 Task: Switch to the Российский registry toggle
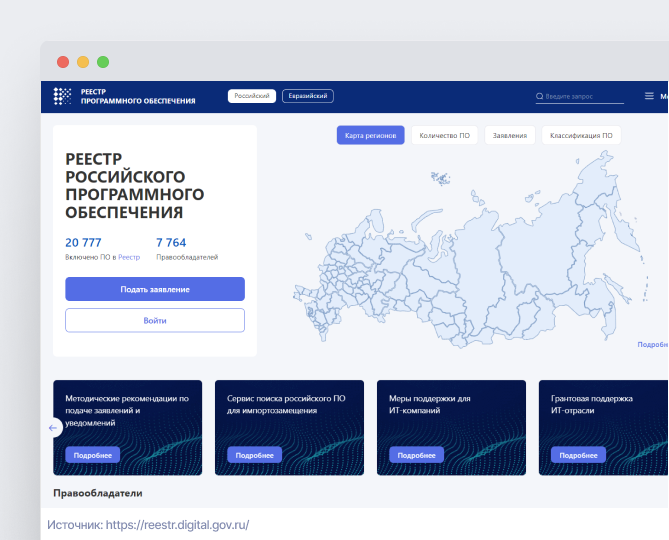pos(251,96)
